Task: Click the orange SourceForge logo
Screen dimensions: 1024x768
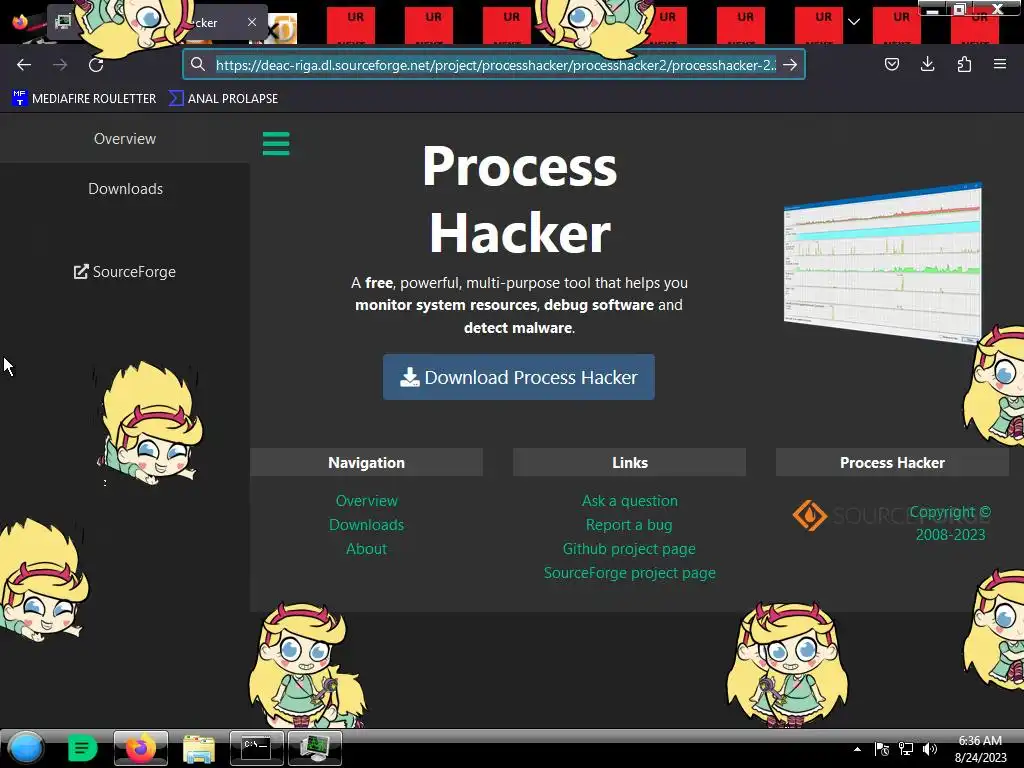Action: coord(810,515)
